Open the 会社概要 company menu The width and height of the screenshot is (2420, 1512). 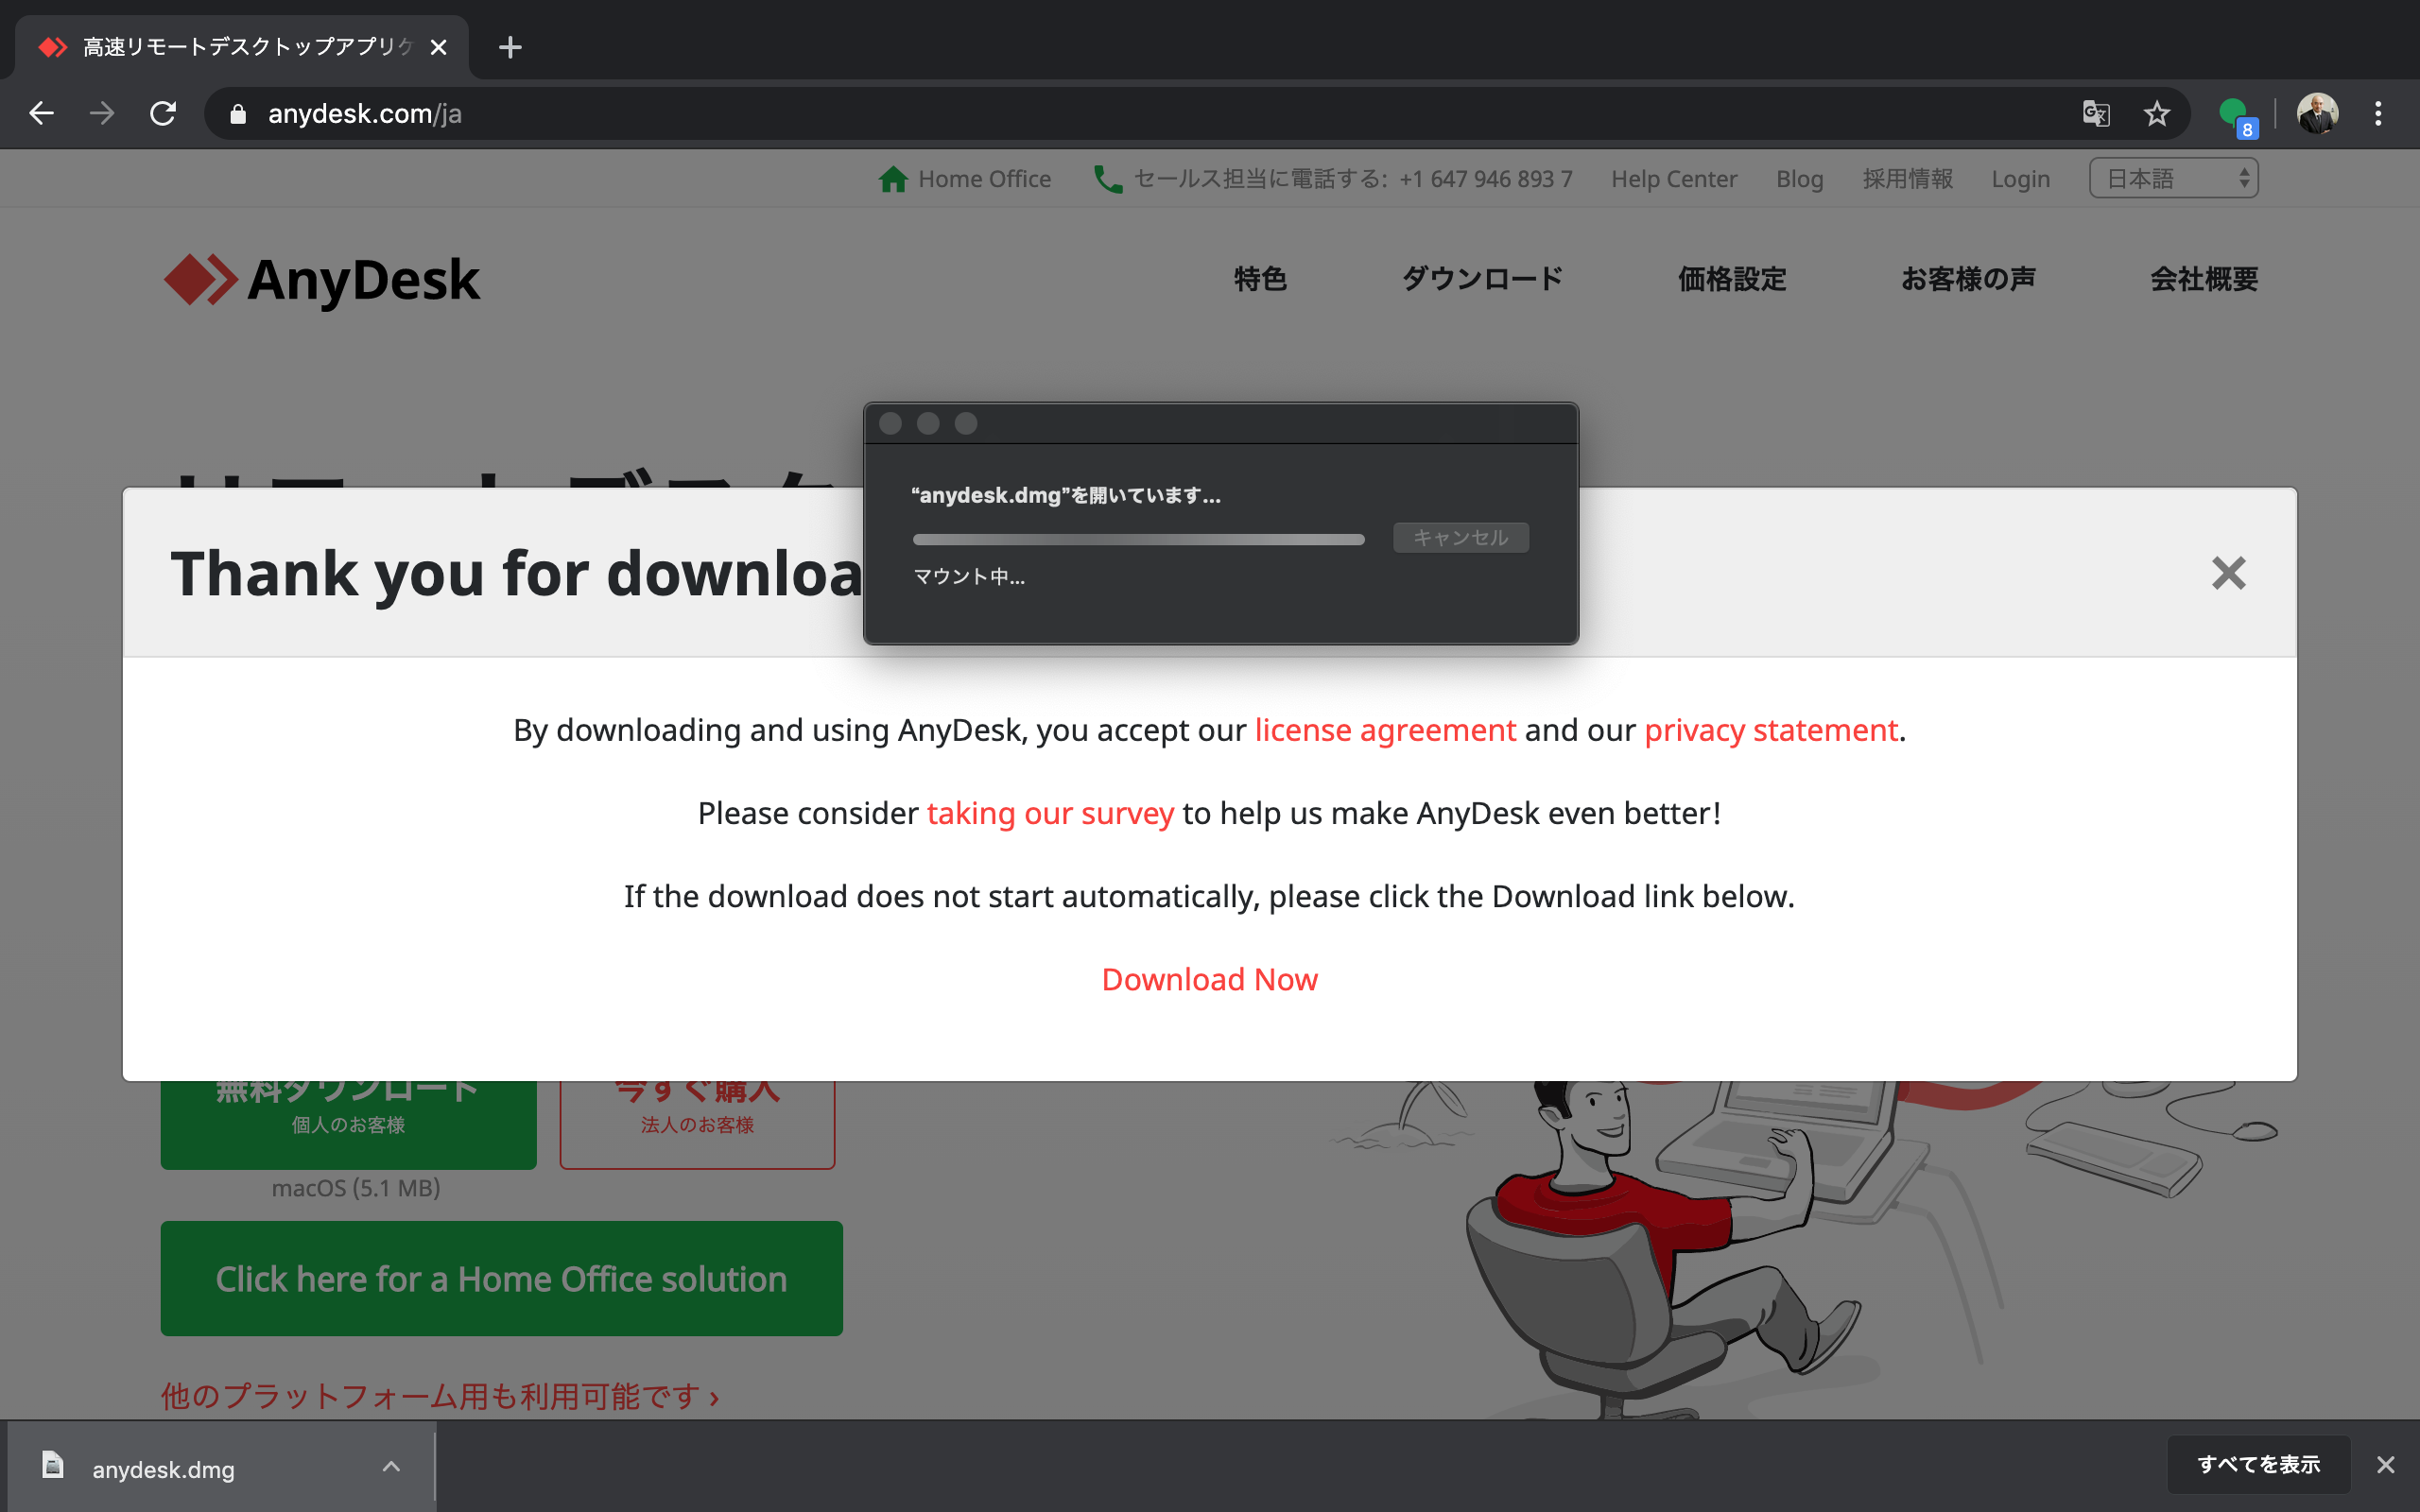pyautogui.click(x=2204, y=279)
